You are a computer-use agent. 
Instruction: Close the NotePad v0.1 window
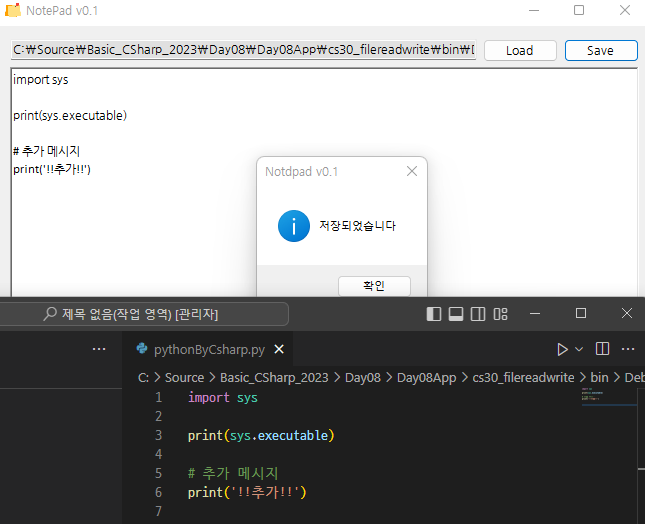tap(624, 10)
